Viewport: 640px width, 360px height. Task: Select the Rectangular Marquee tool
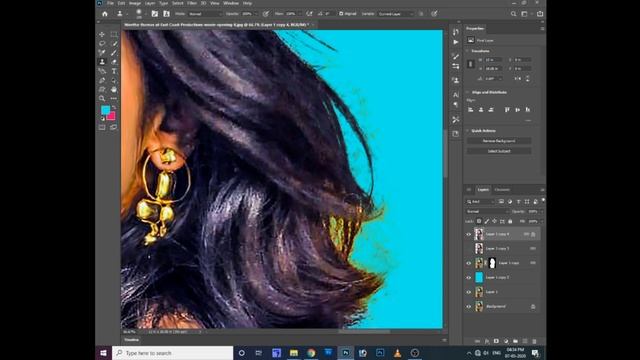pos(113,35)
